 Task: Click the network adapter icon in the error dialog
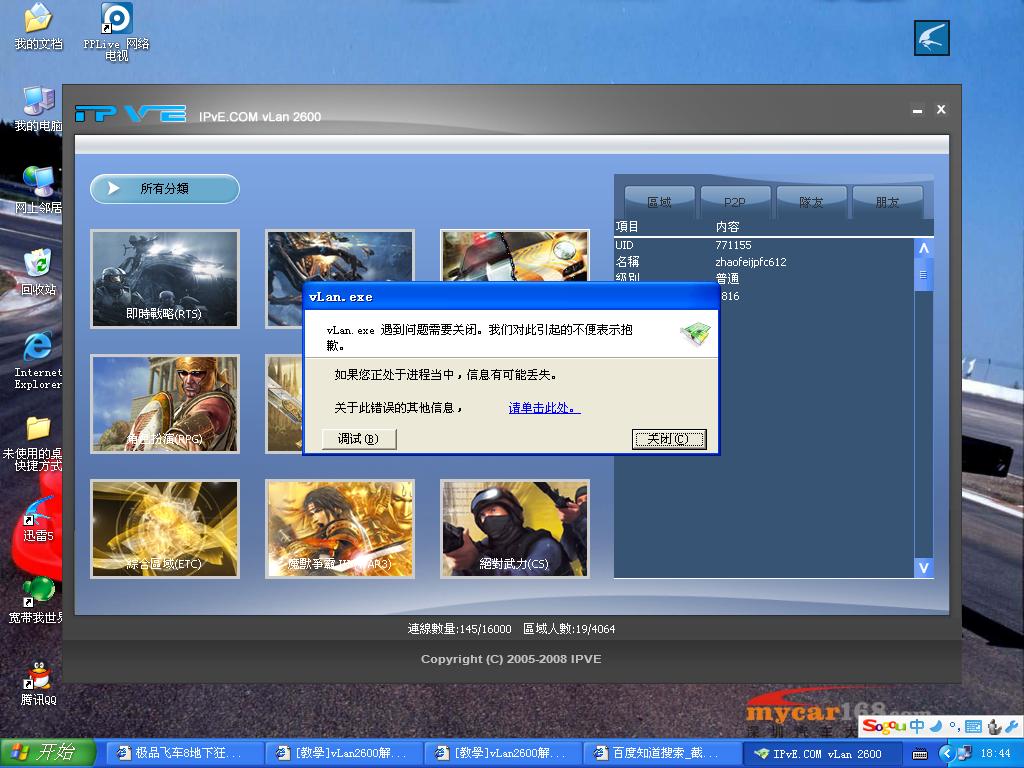click(696, 336)
